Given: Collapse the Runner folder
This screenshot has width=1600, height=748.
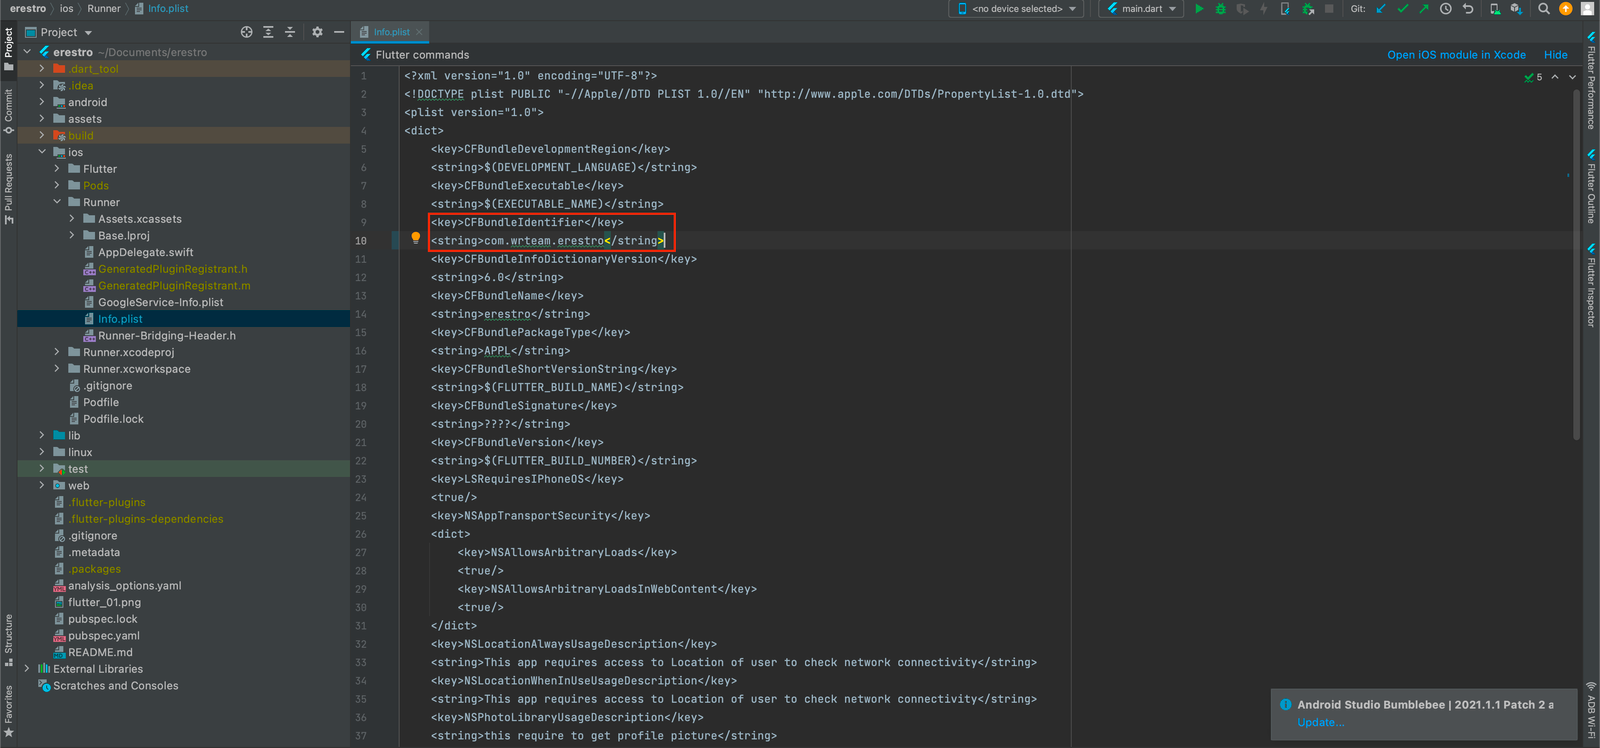Looking at the screenshot, I should [57, 202].
